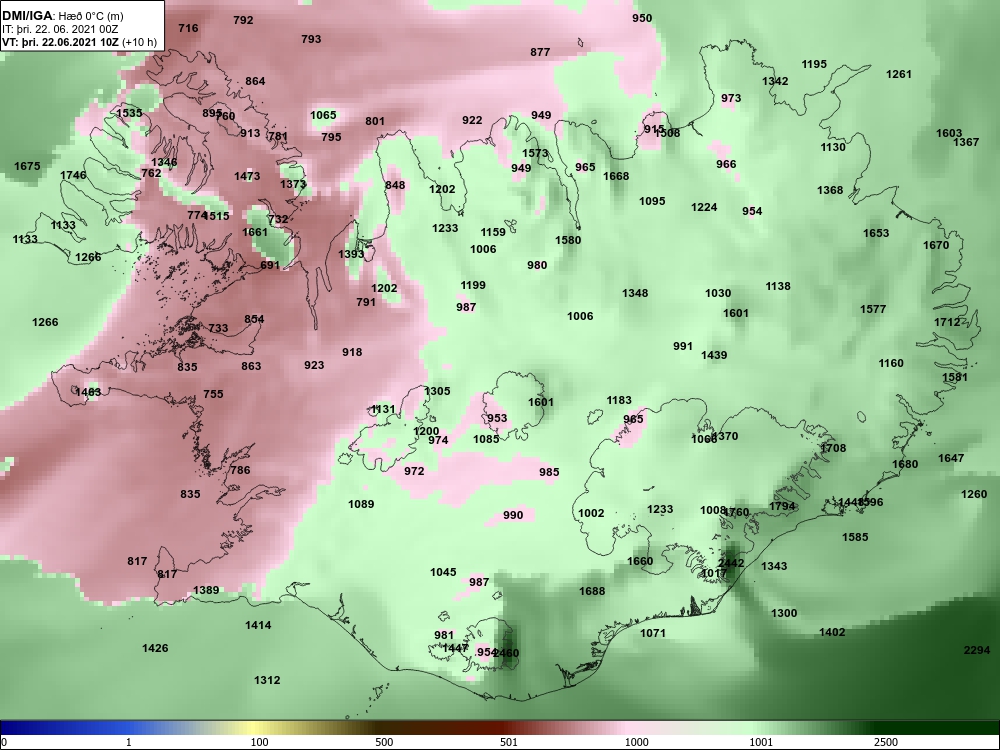The image size is (1000, 750).
Task: Select the map value 1138
Action: click(777, 286)
